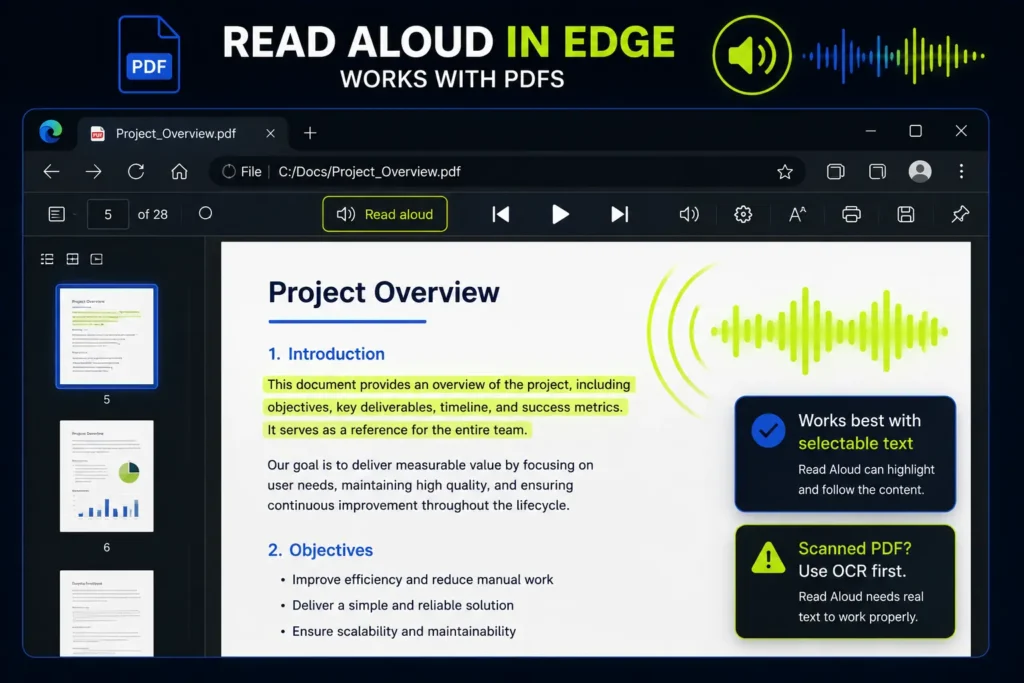Click the Project Overview heading
This screenshot has width=1024, height=683.
[x=384, y=292]
